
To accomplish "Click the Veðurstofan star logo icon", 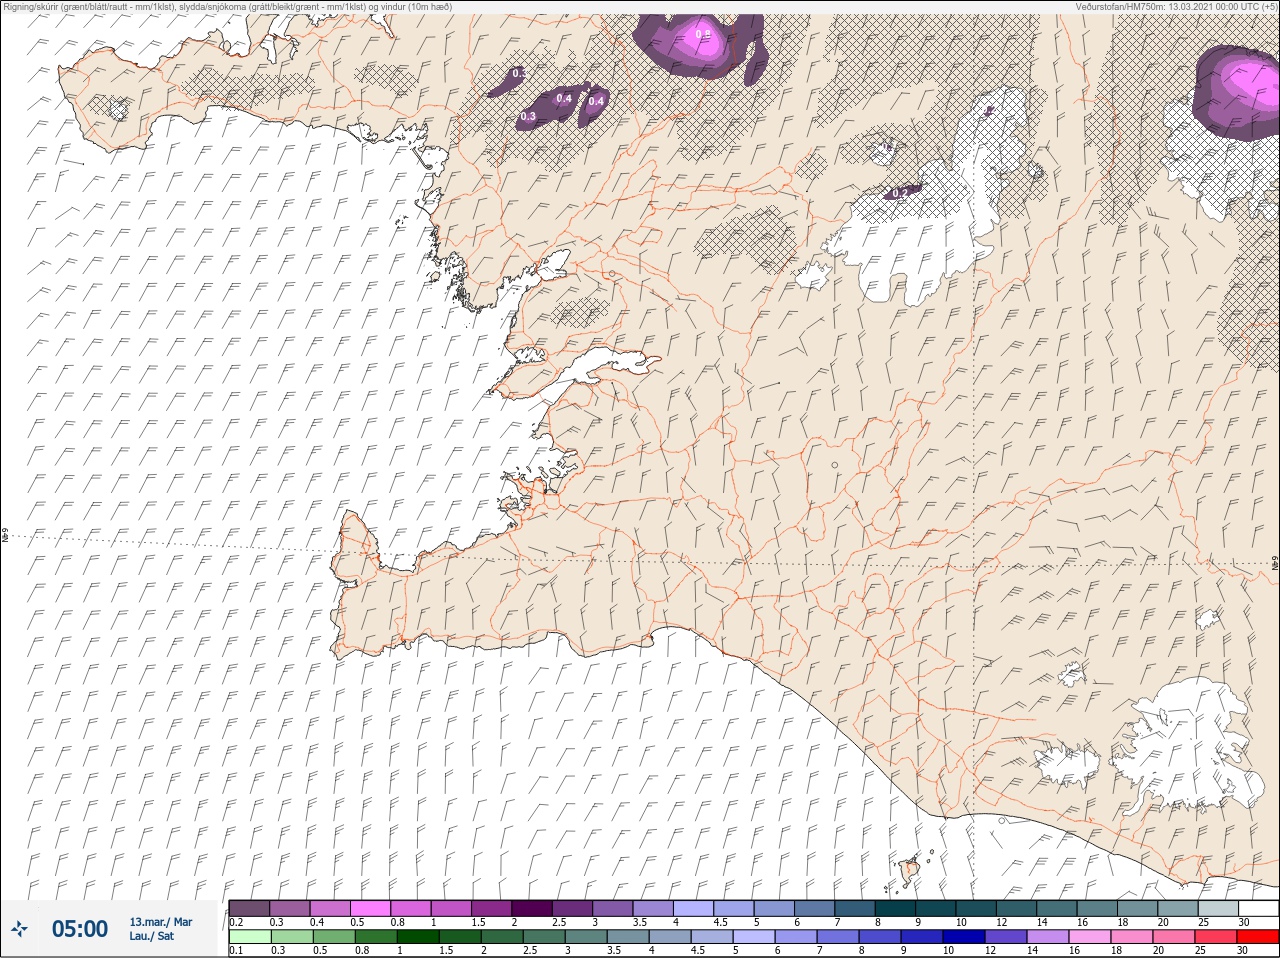I will pyautogui.click(x=19, y=930).
